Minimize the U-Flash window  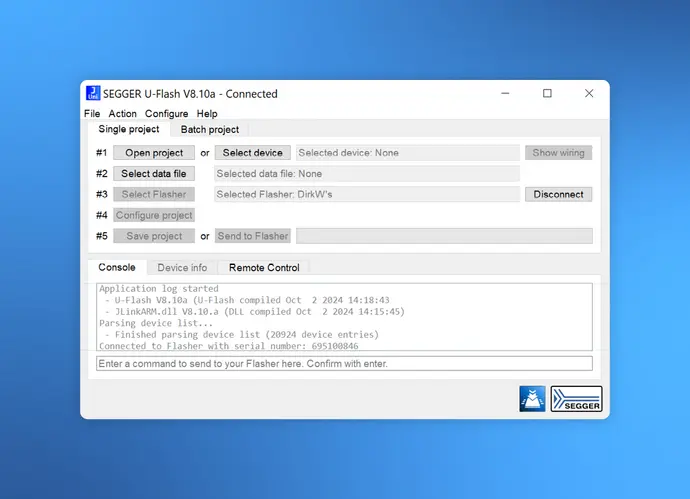[x=505, y=94]
